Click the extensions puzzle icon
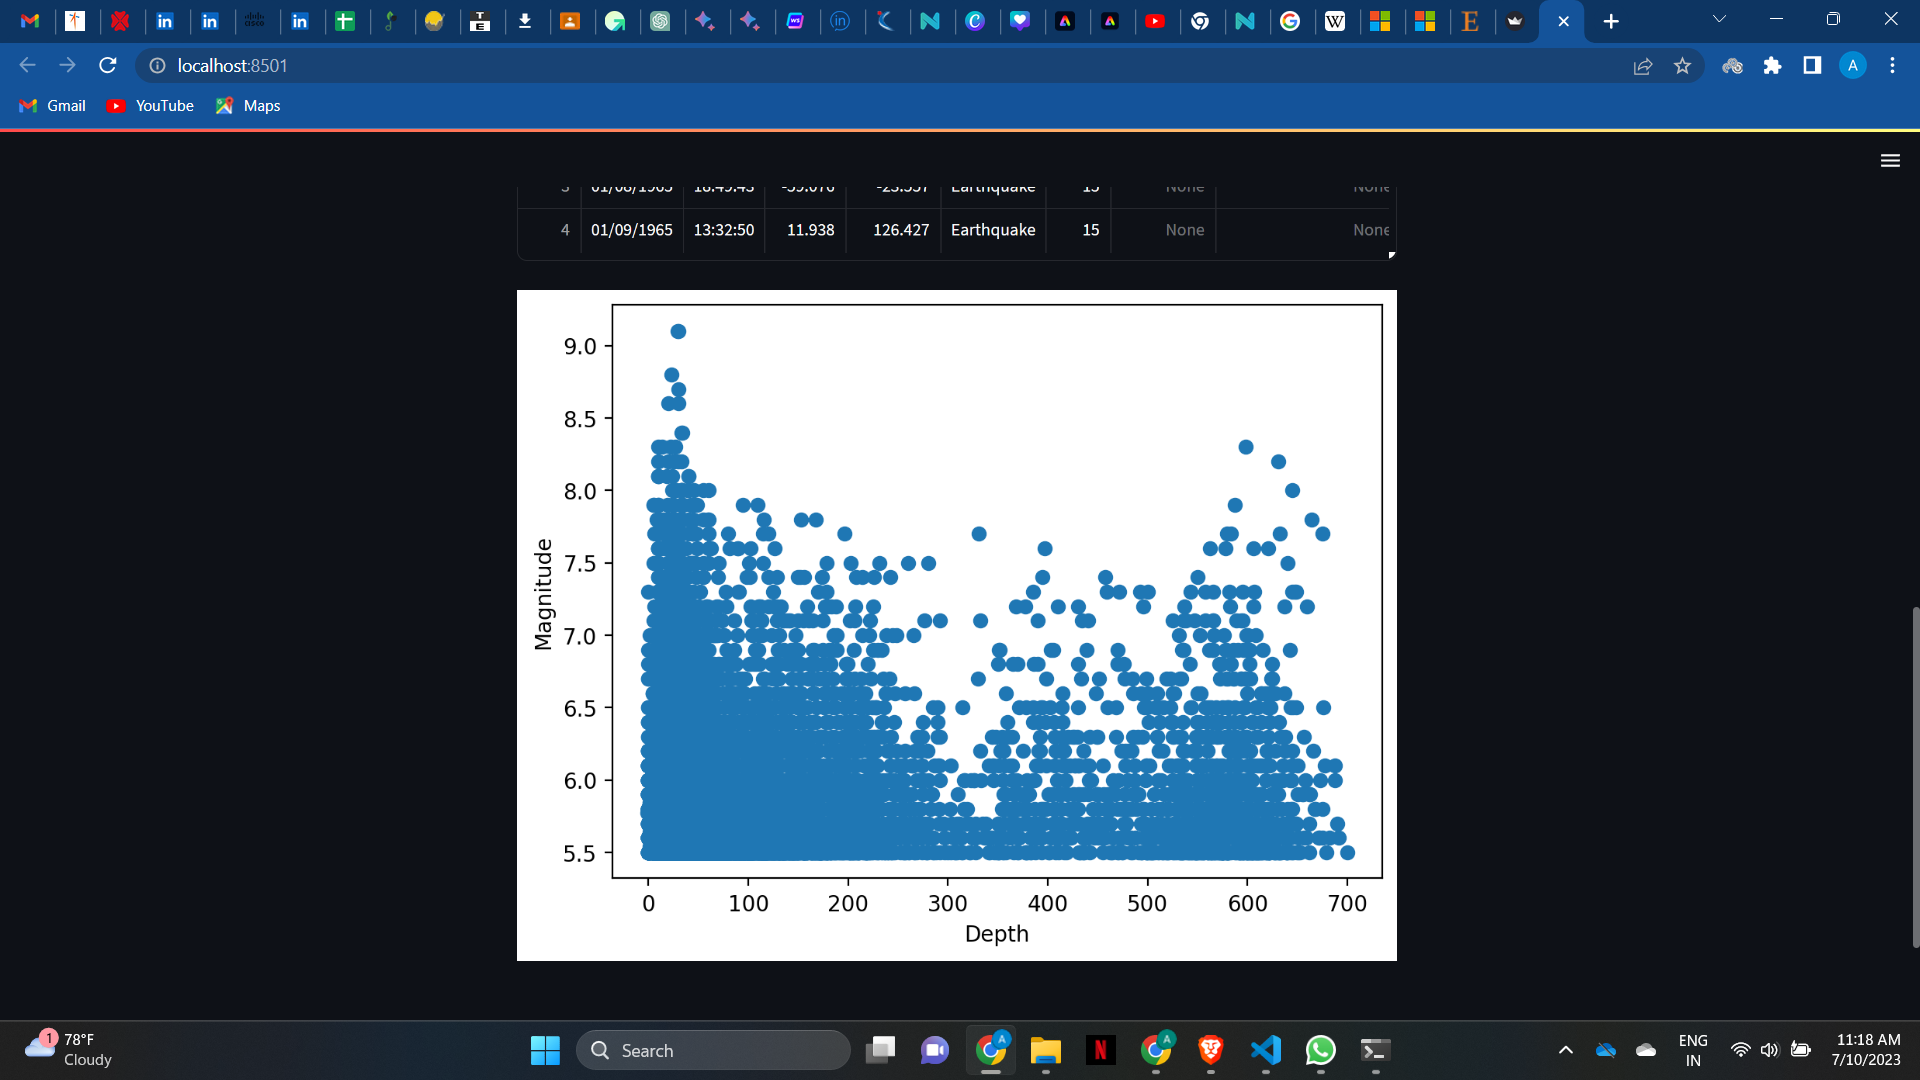The image size is (1920, 1080). [1773, 65]
